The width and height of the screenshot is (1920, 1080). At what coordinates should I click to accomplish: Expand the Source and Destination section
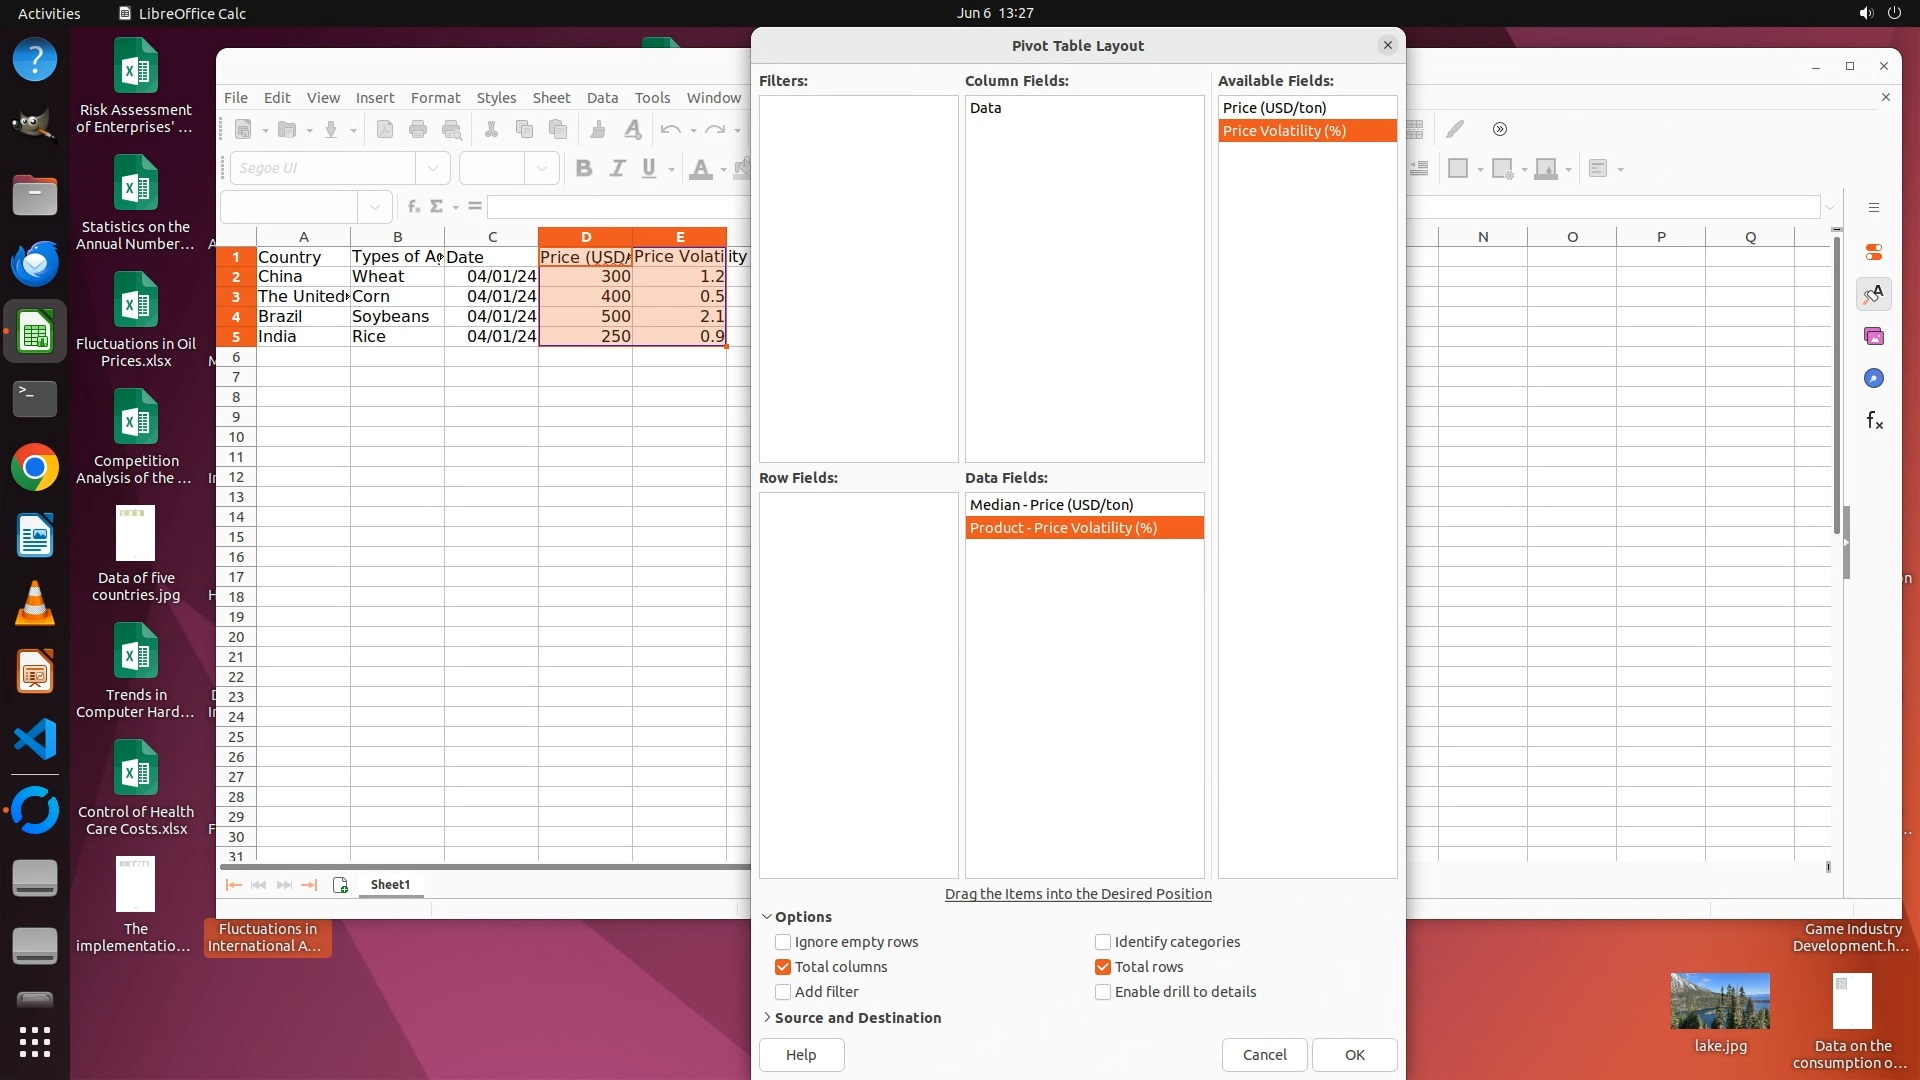click(857, 1018)
